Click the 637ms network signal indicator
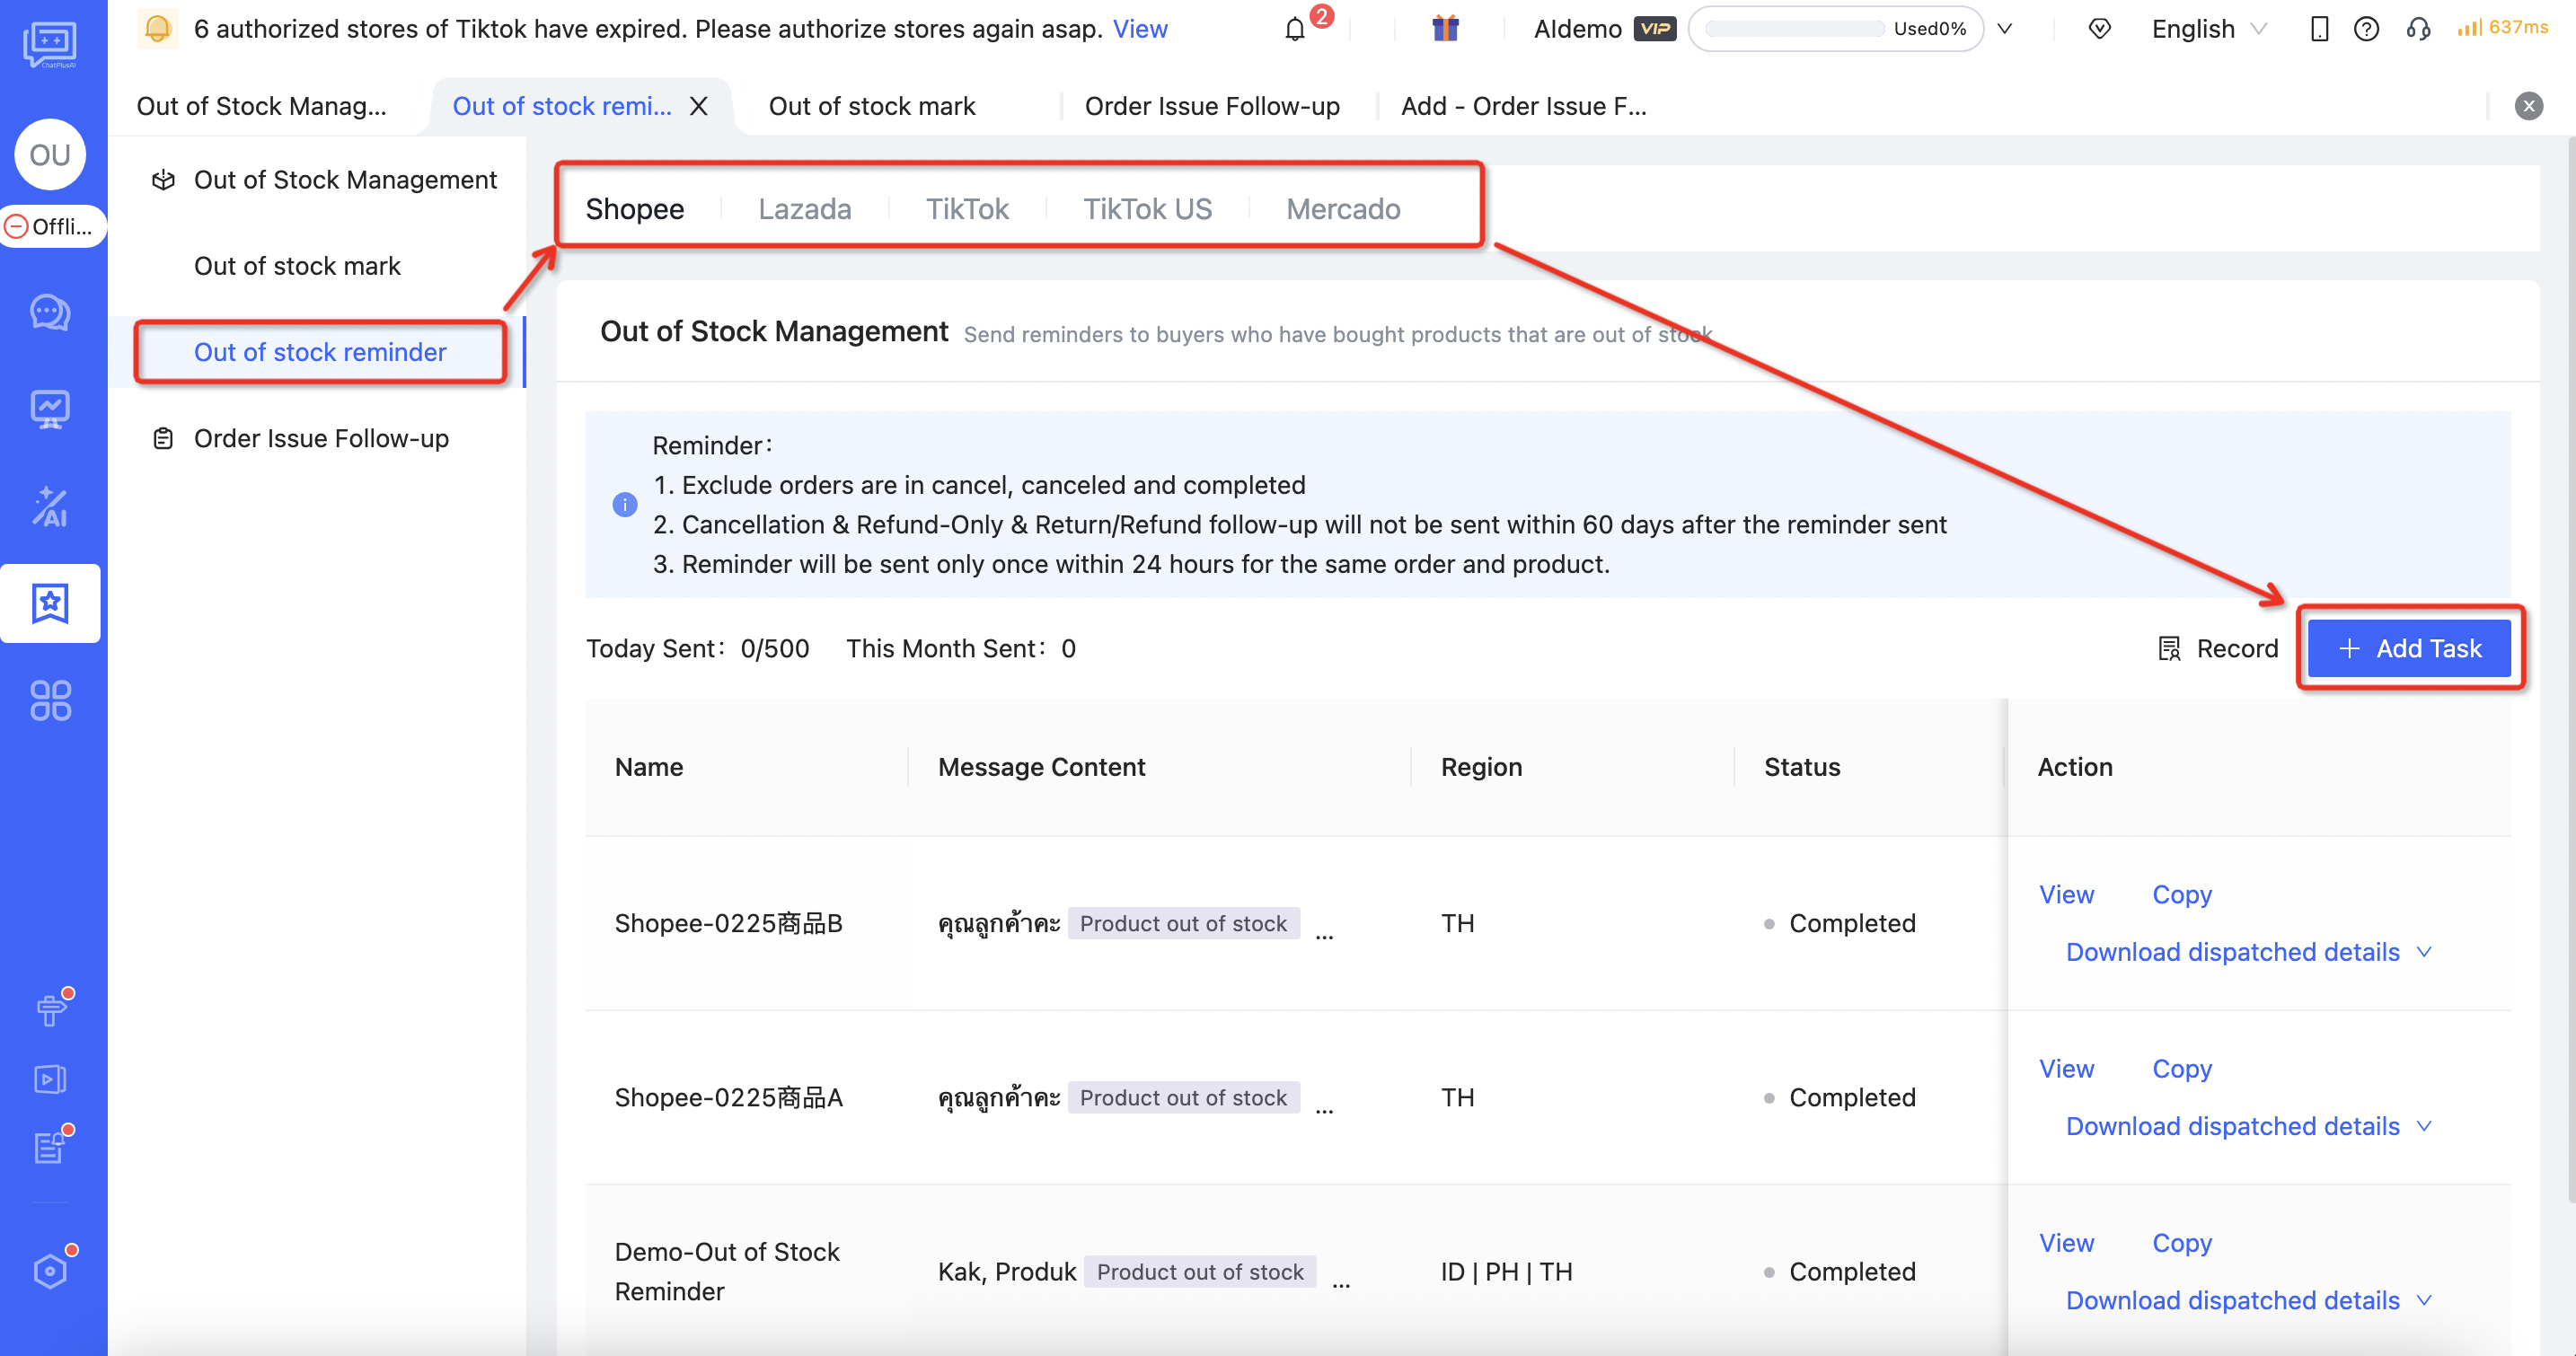Viewport: 2576px width, 1356px height. [2503, 28]
